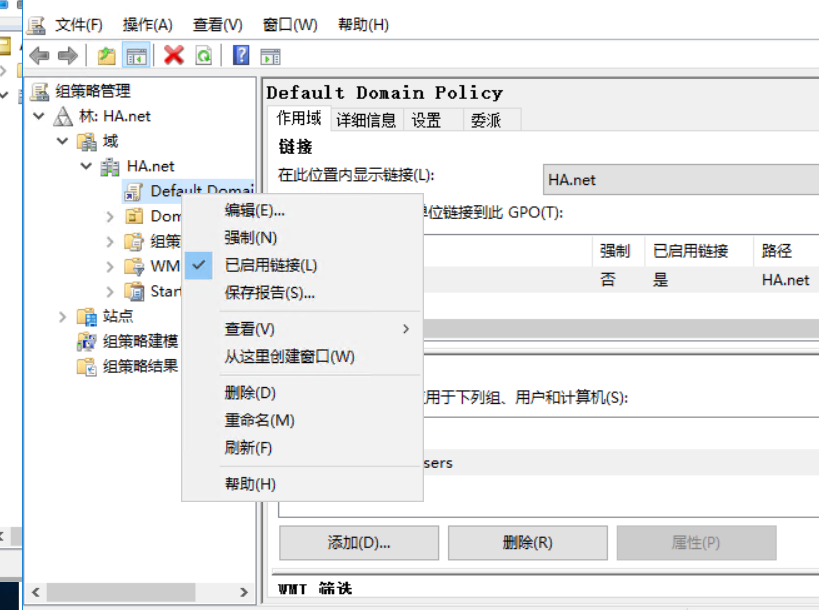Toggle the checked 已启用链接(L) menu option

[x=270, y=265]
